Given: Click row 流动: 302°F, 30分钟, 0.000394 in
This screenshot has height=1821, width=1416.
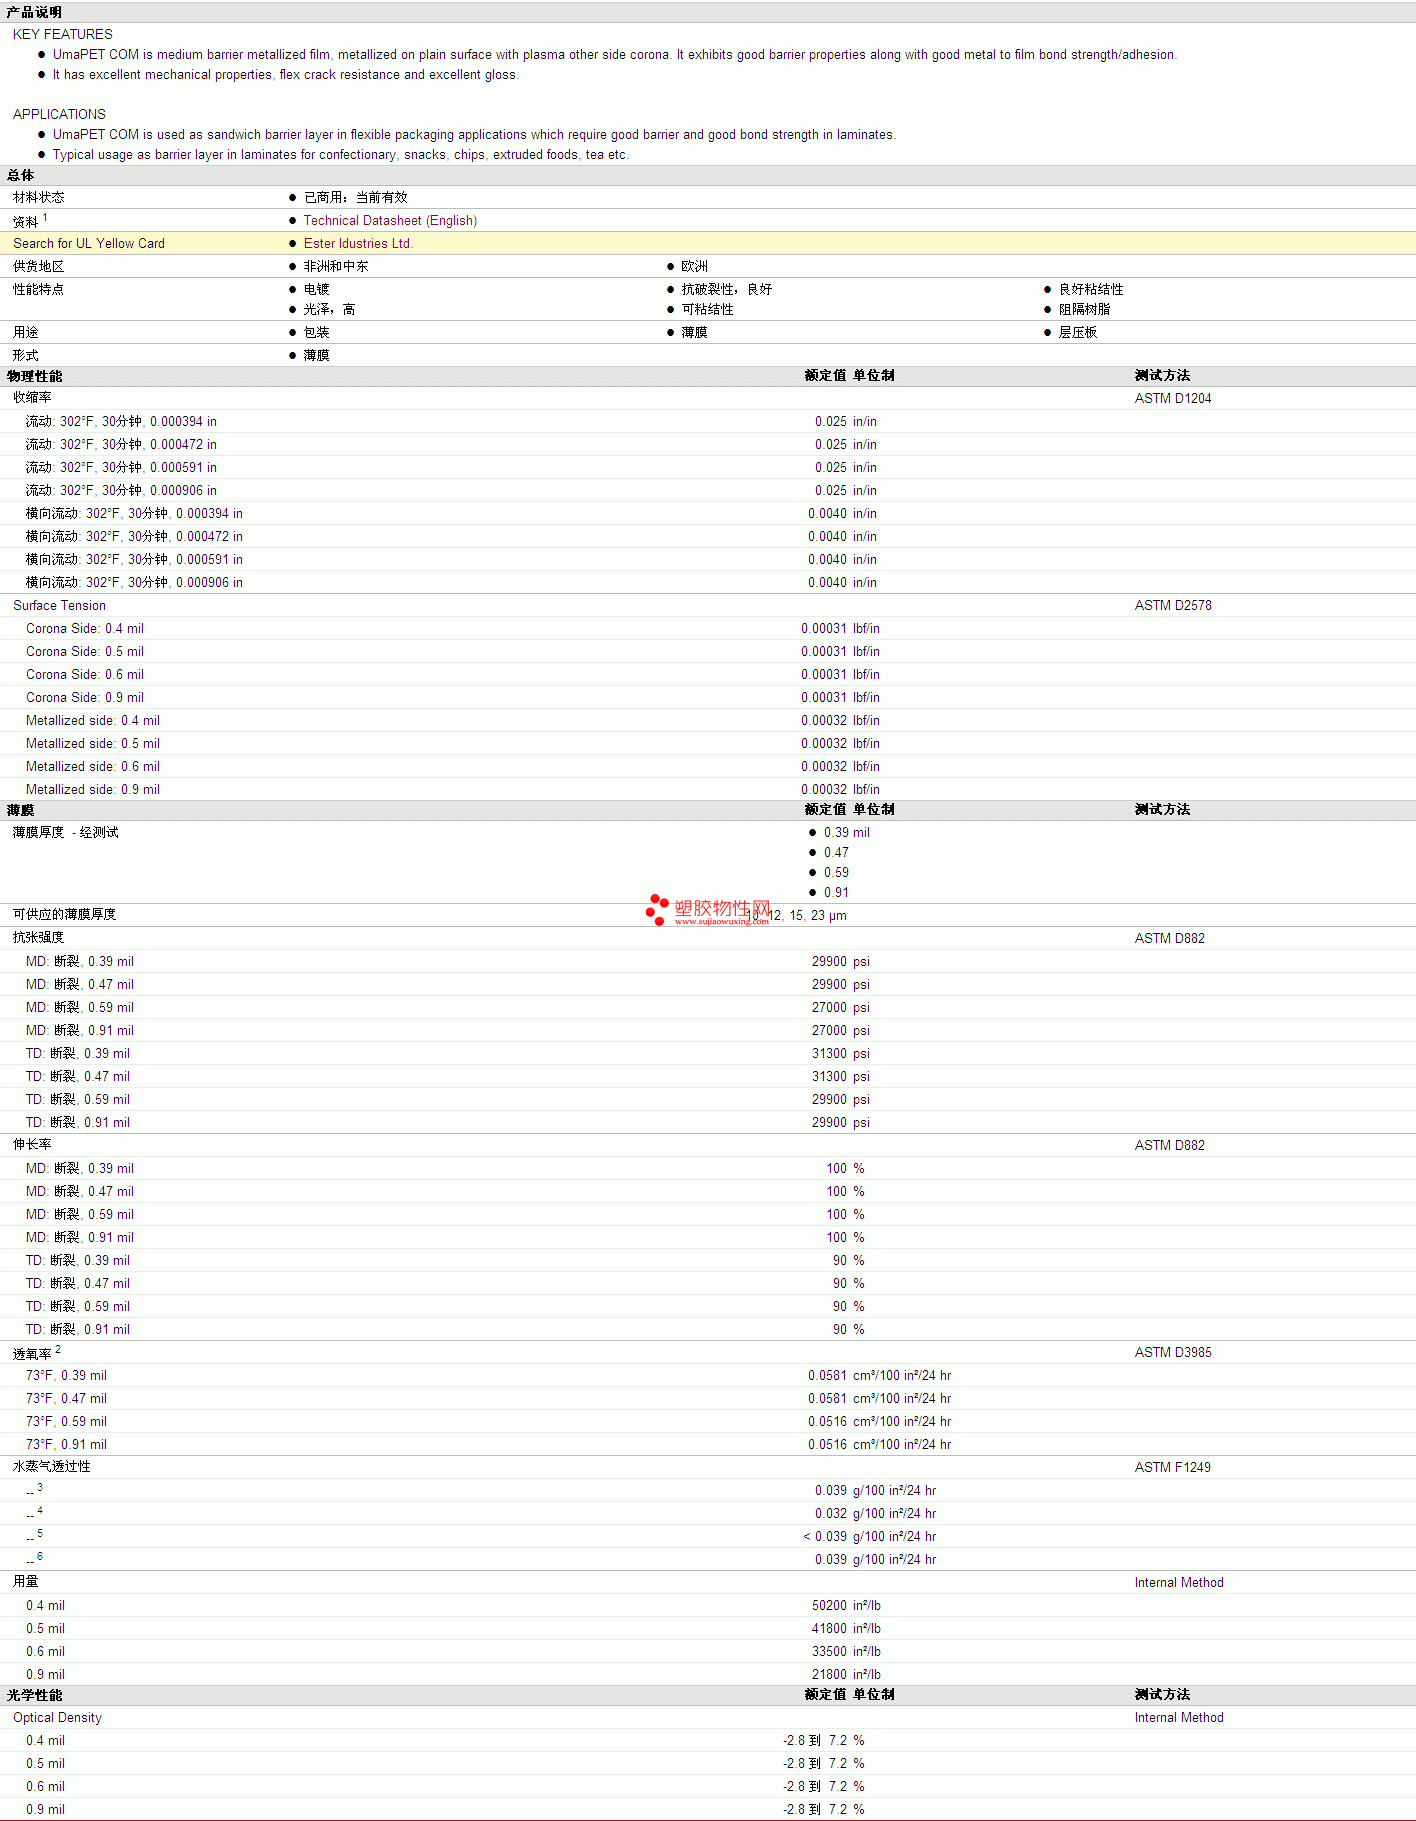Looking at the screenshot, I should 708,421.
